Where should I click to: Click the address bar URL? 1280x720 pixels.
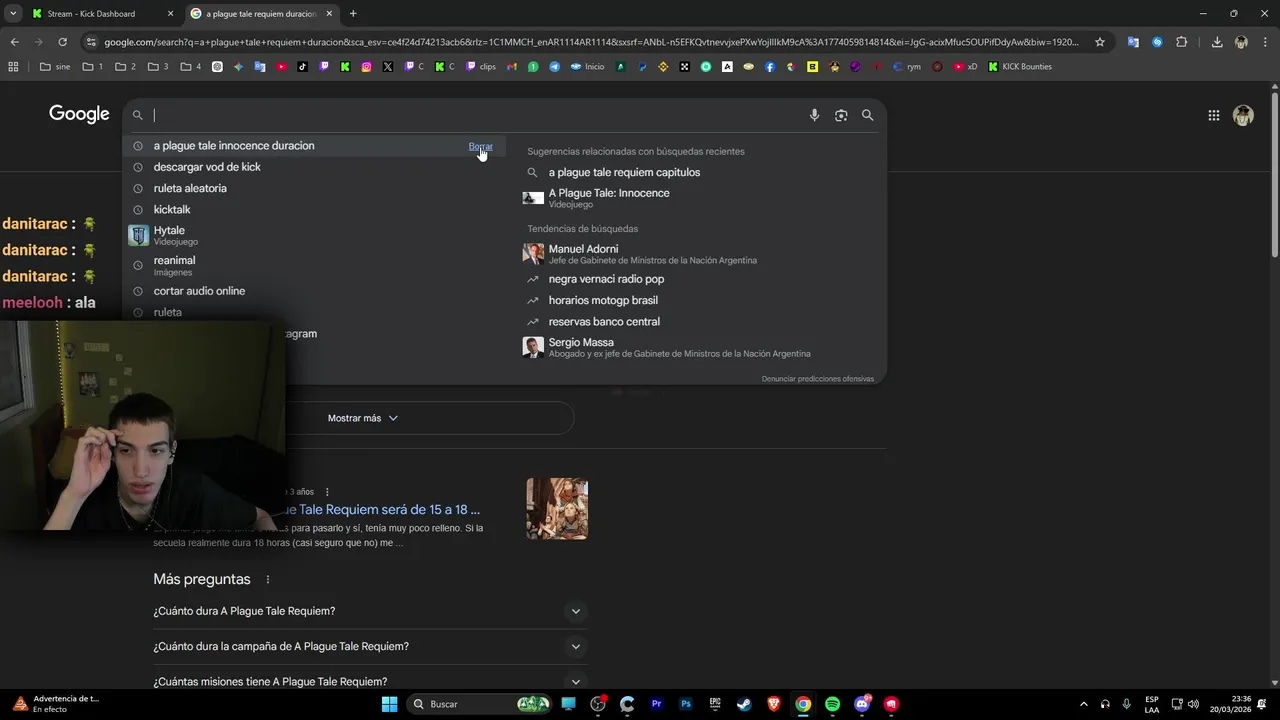(x=590, y=42)
